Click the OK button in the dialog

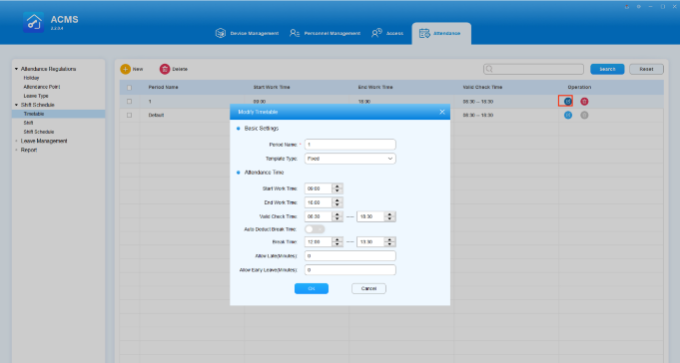[x=311, y=288]
